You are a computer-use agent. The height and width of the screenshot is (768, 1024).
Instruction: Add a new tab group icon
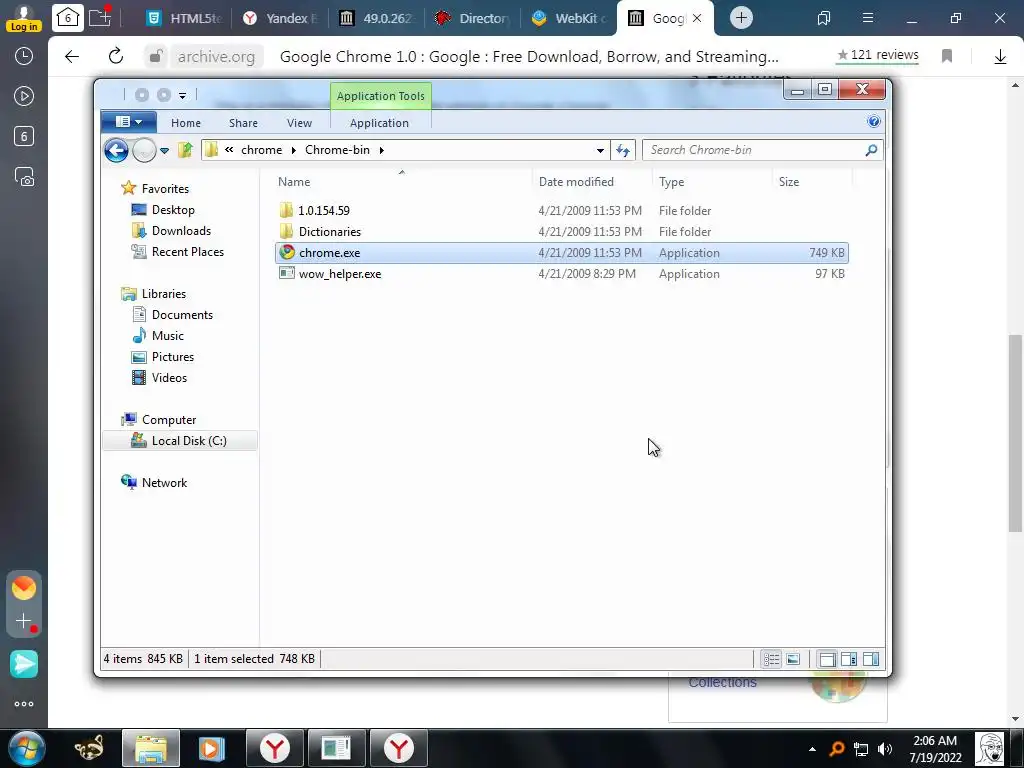(x=100, y=17)
